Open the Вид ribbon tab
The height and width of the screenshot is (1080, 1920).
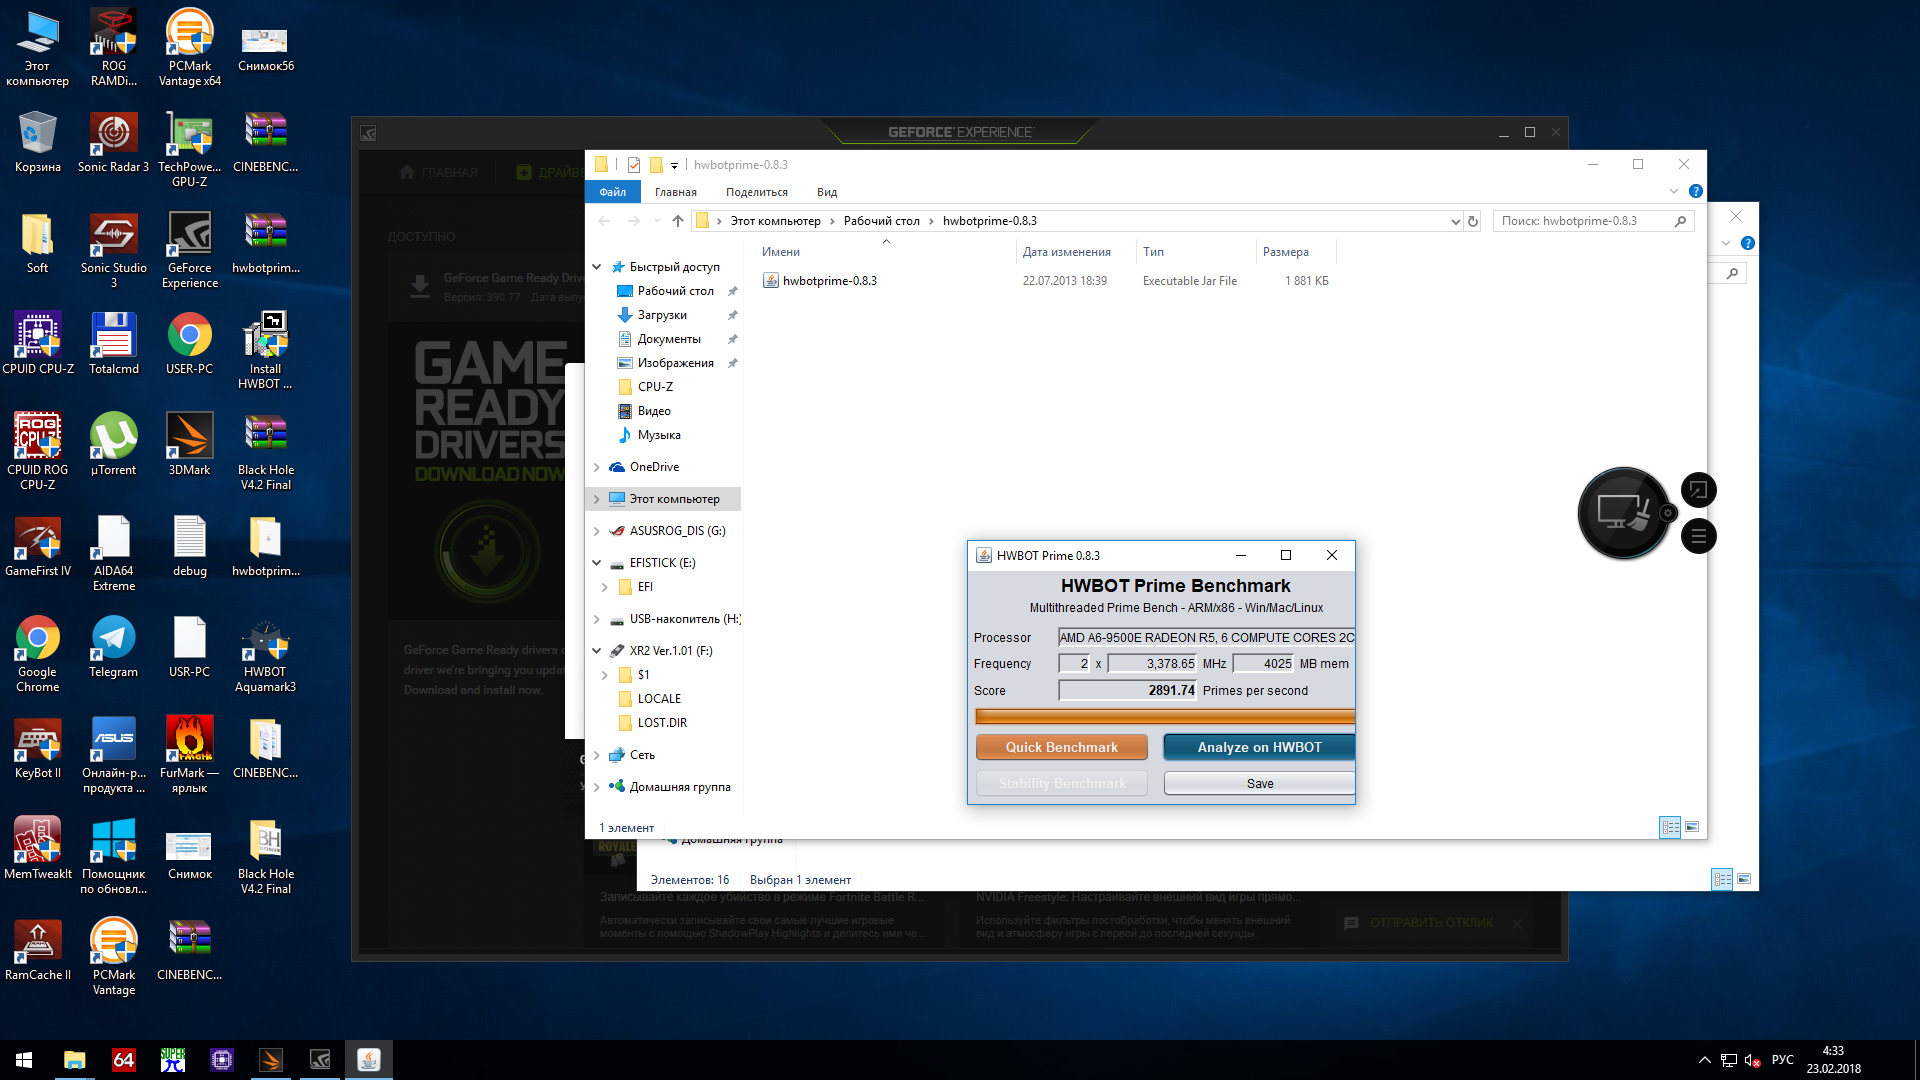pyautogui.click(x=827, y=192)
